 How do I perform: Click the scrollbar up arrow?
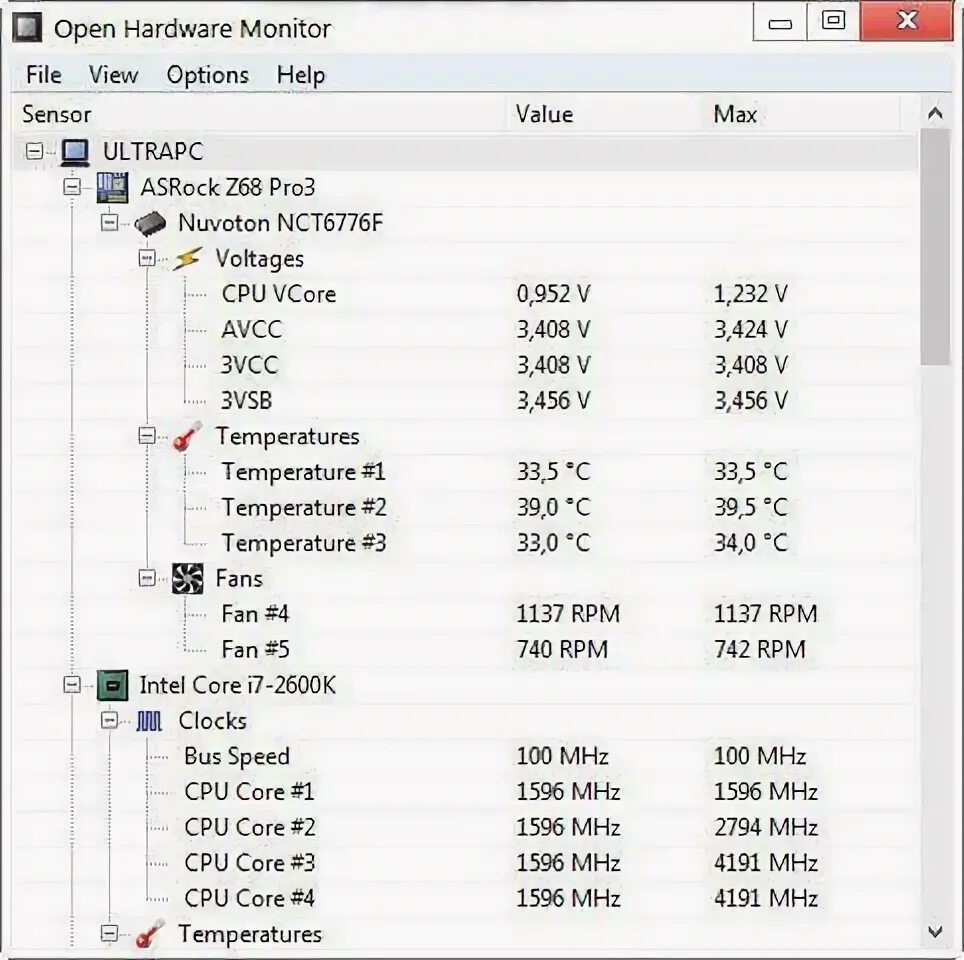pos(935,113)
